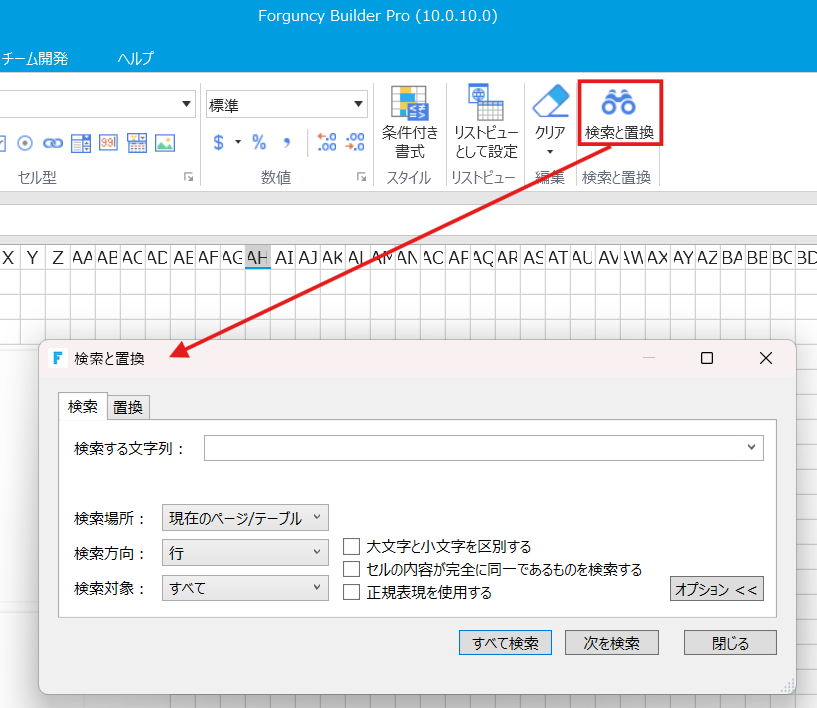Image resolution: width=817 pixels, height=708 pixels.
Task: Open the 検索対象 dropdown showing すべて
Action: coord(245,588)
